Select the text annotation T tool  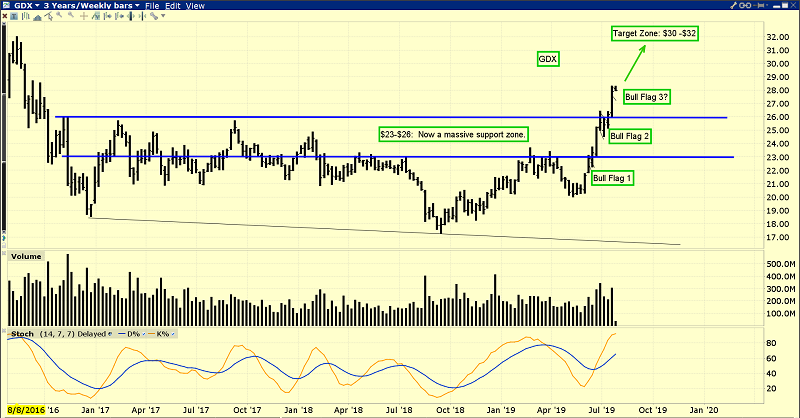click(14, 16)
